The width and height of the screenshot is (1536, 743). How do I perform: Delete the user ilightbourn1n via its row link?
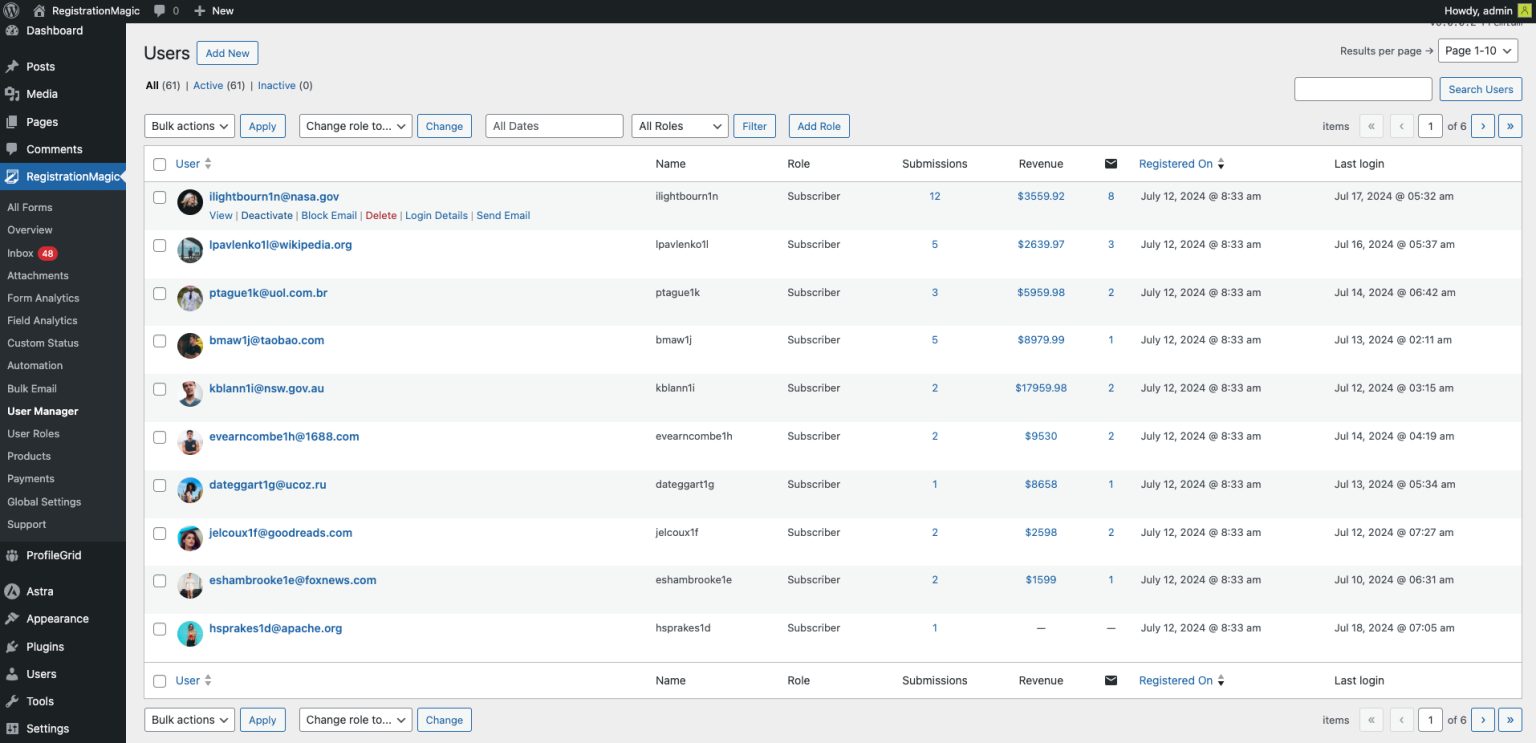(379, 215)
